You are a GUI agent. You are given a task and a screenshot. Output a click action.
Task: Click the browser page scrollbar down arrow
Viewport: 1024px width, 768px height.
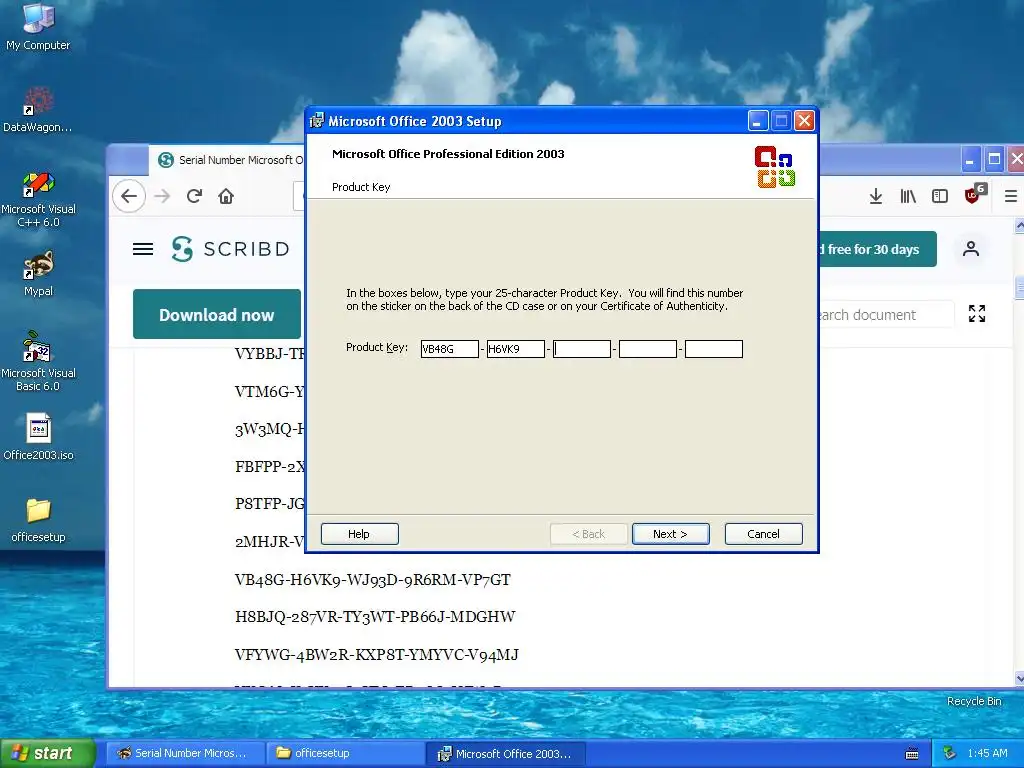pyautogui.click(x=1019, y=678)
